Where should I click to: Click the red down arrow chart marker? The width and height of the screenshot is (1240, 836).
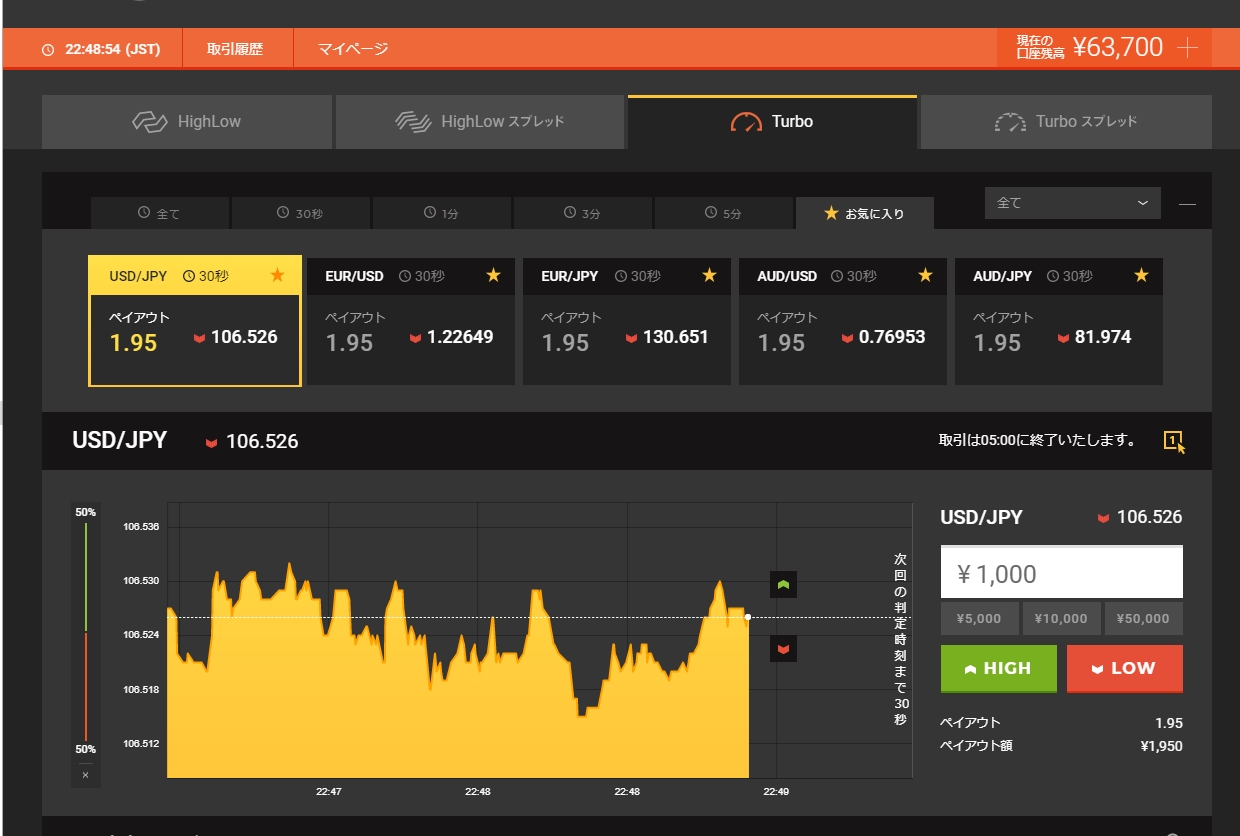pyautogui.click(x=783, y=650)
